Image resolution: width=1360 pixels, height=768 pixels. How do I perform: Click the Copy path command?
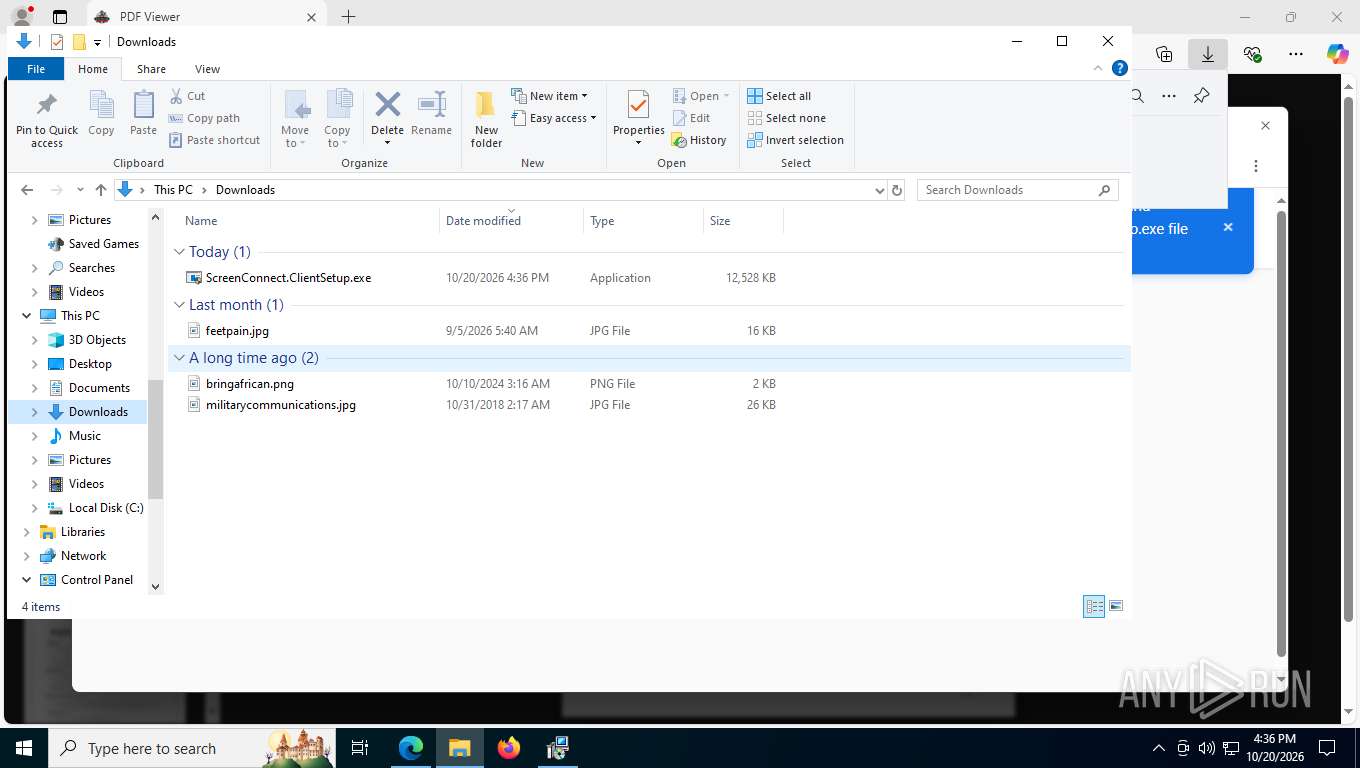coord(204,118)
